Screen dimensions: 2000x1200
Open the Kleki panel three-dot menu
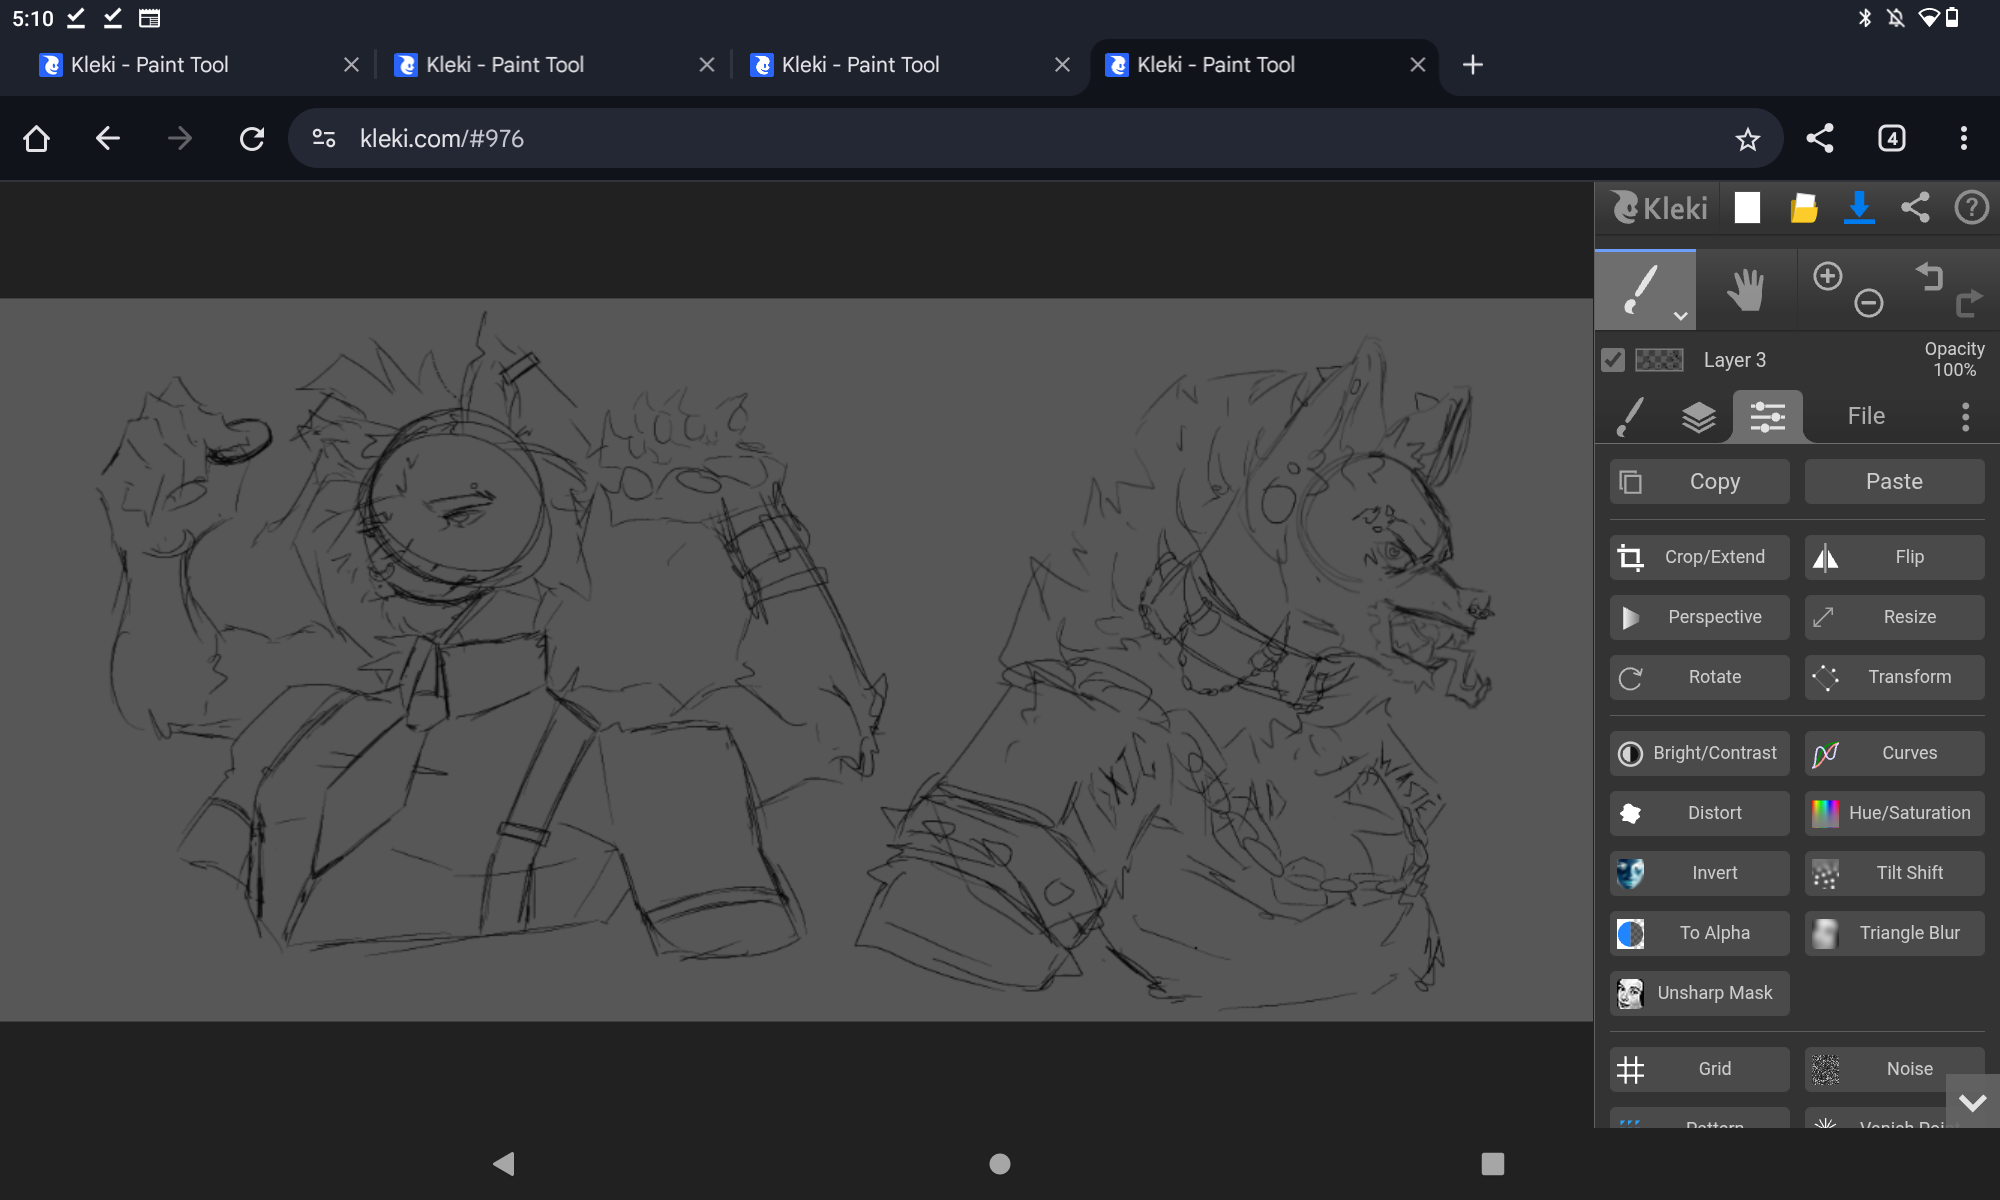click(1965, 416)
